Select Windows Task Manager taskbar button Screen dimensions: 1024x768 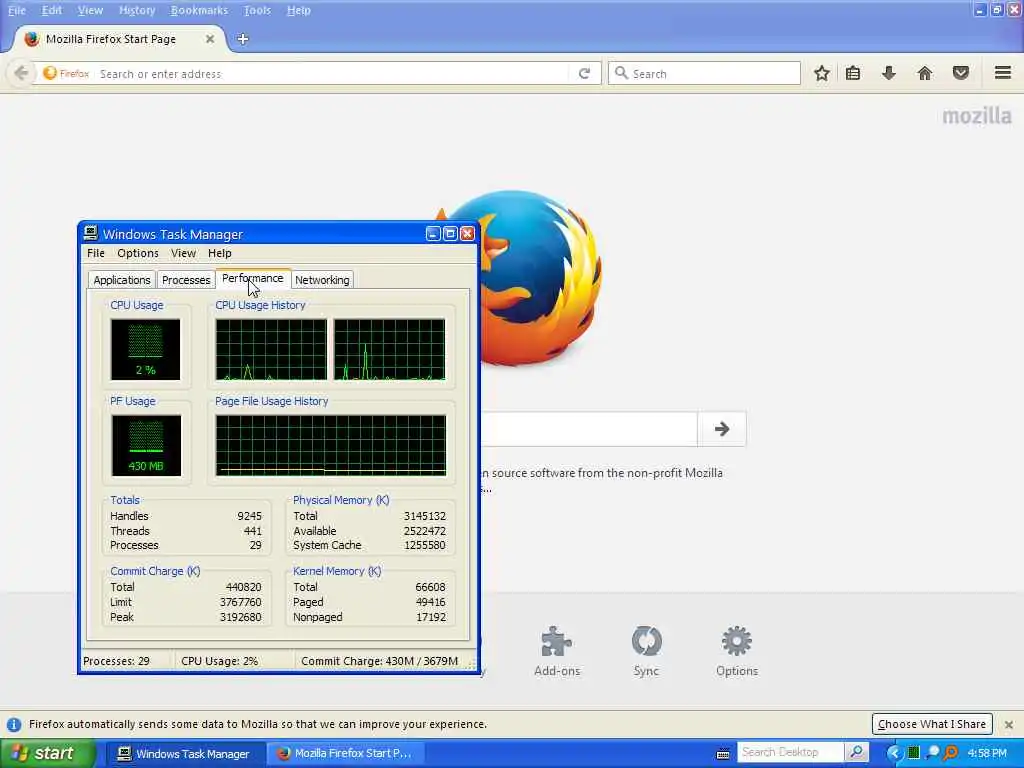click(184, 753)
